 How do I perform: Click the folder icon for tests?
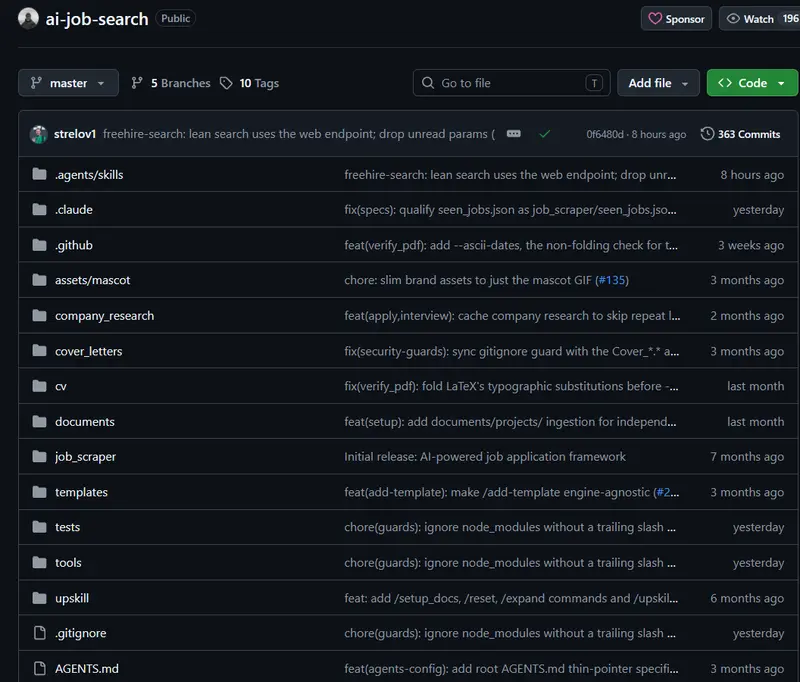(39, 527)
